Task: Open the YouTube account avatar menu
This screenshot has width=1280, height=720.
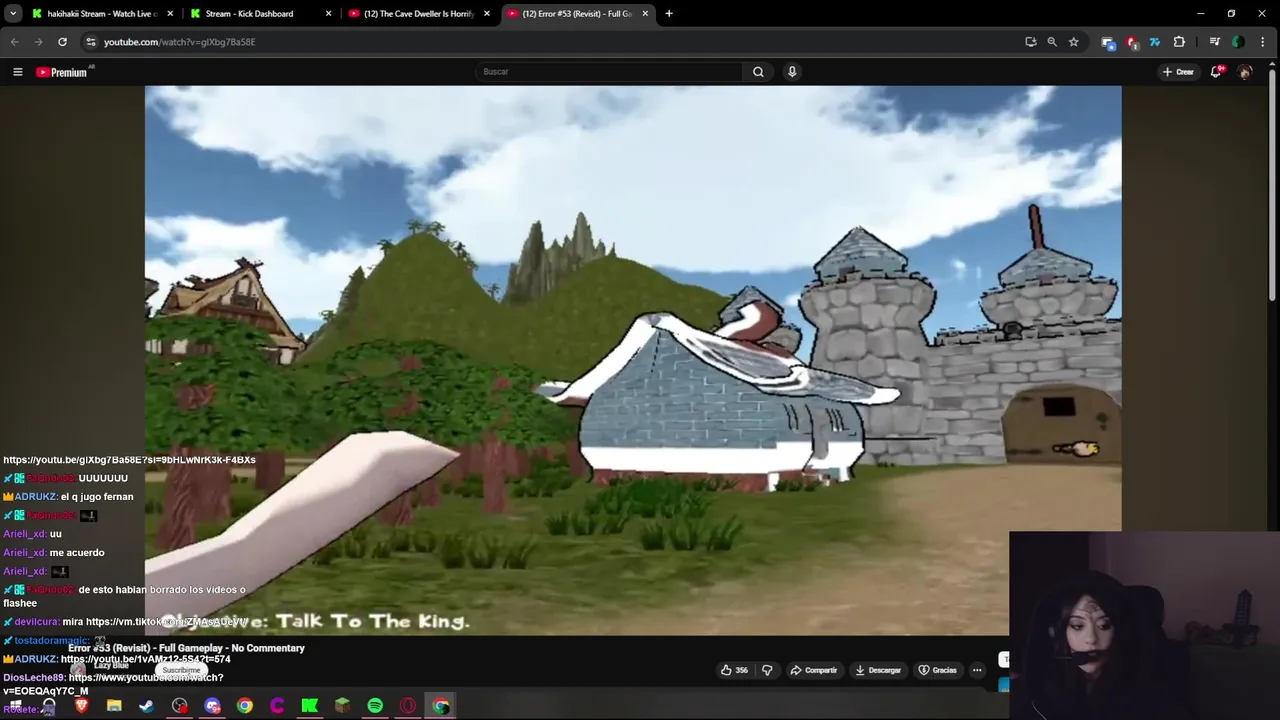Action: (1245, 72)
